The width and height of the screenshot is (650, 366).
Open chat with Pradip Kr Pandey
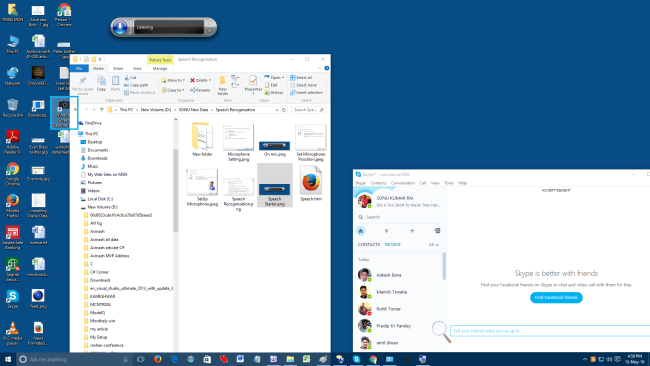click(399, 326)
